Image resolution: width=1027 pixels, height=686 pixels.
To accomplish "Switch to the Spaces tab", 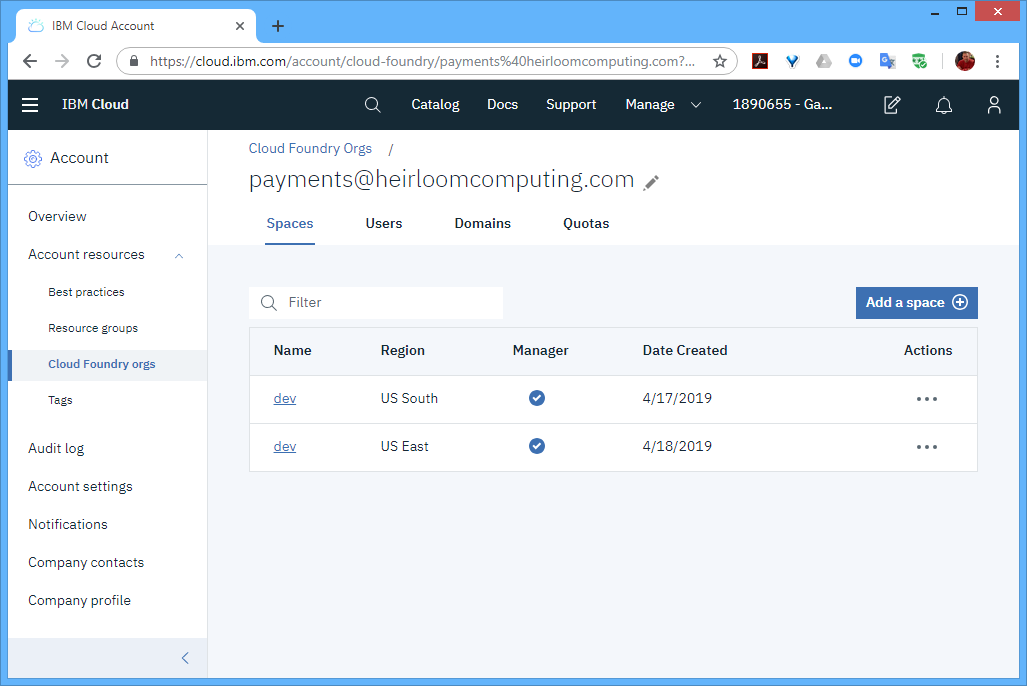I will [x=289, y=224].
